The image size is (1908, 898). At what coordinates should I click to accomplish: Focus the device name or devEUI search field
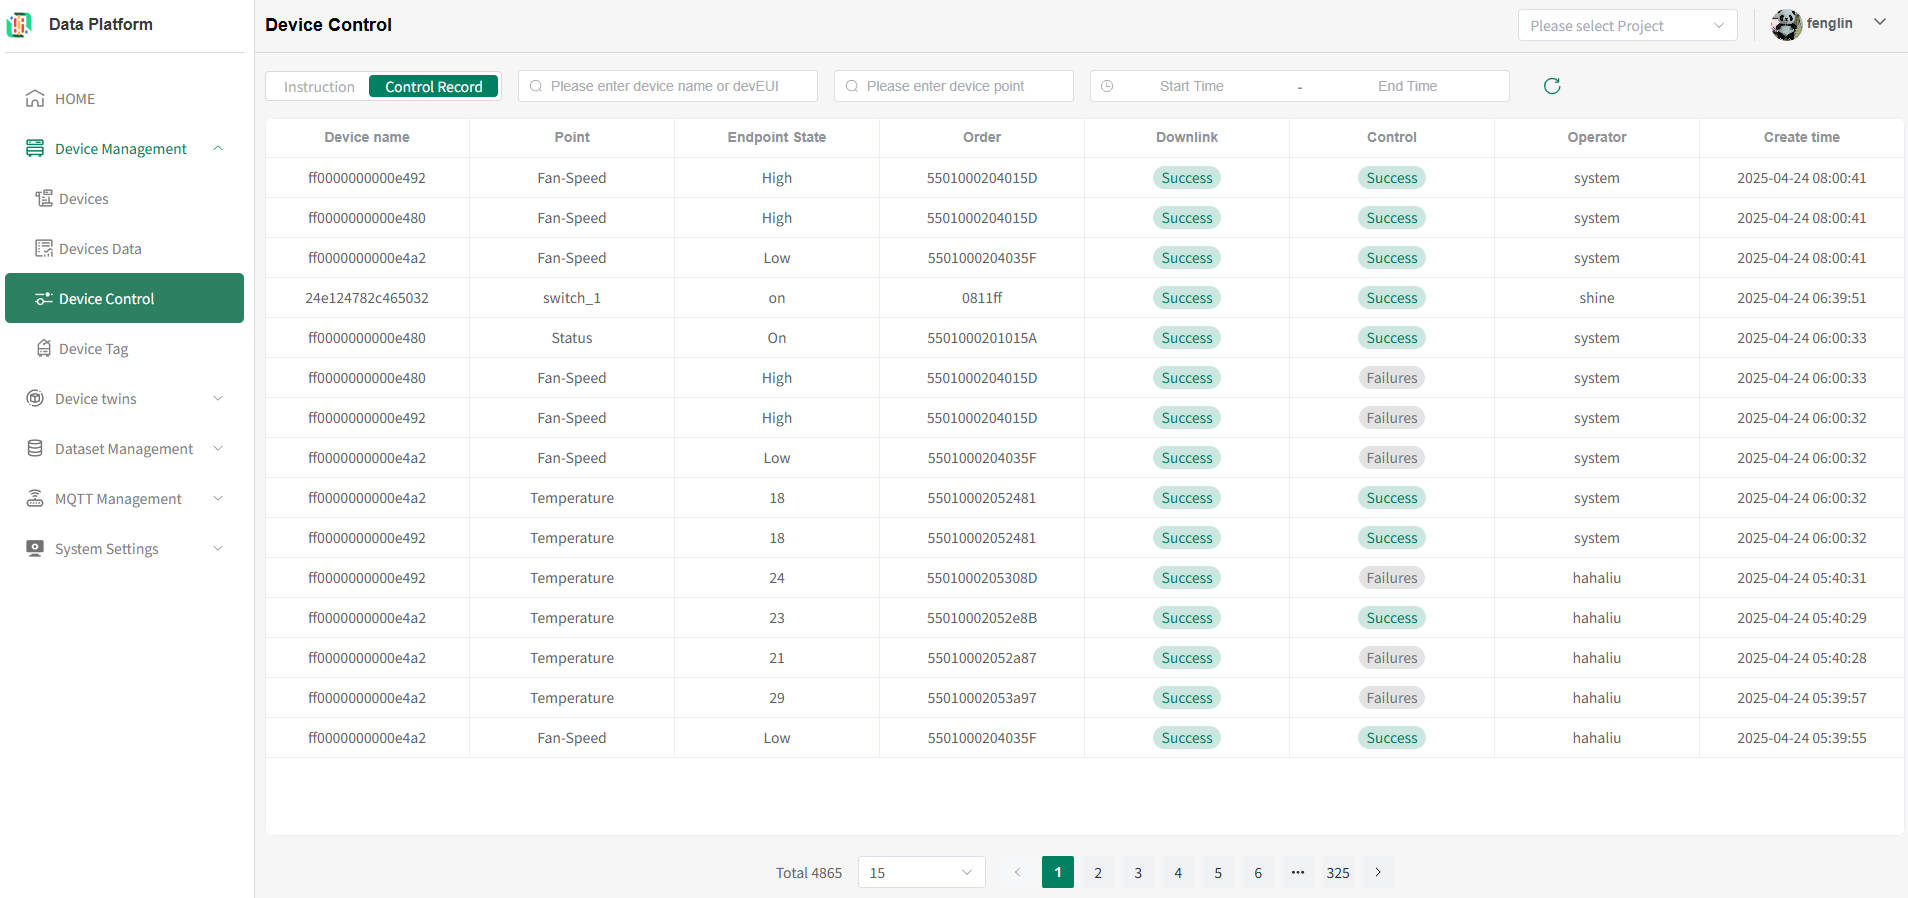click(x=668, y=86)
